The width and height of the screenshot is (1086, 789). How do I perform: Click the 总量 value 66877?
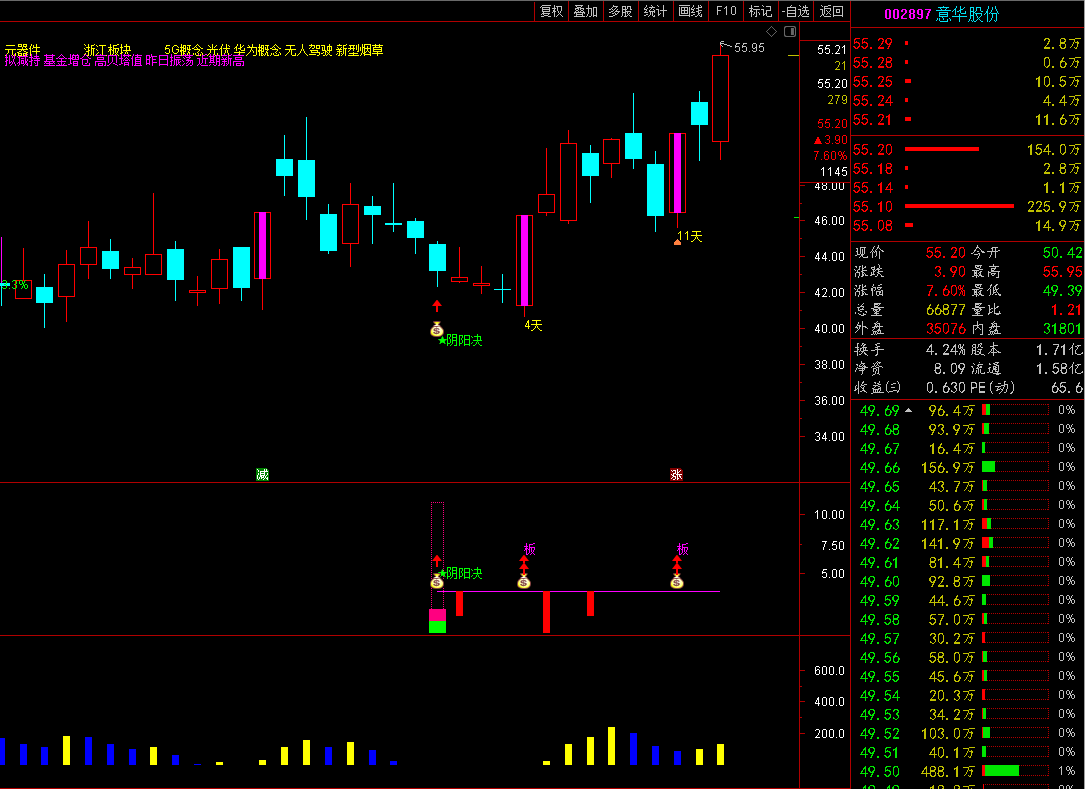coord(945,310)
